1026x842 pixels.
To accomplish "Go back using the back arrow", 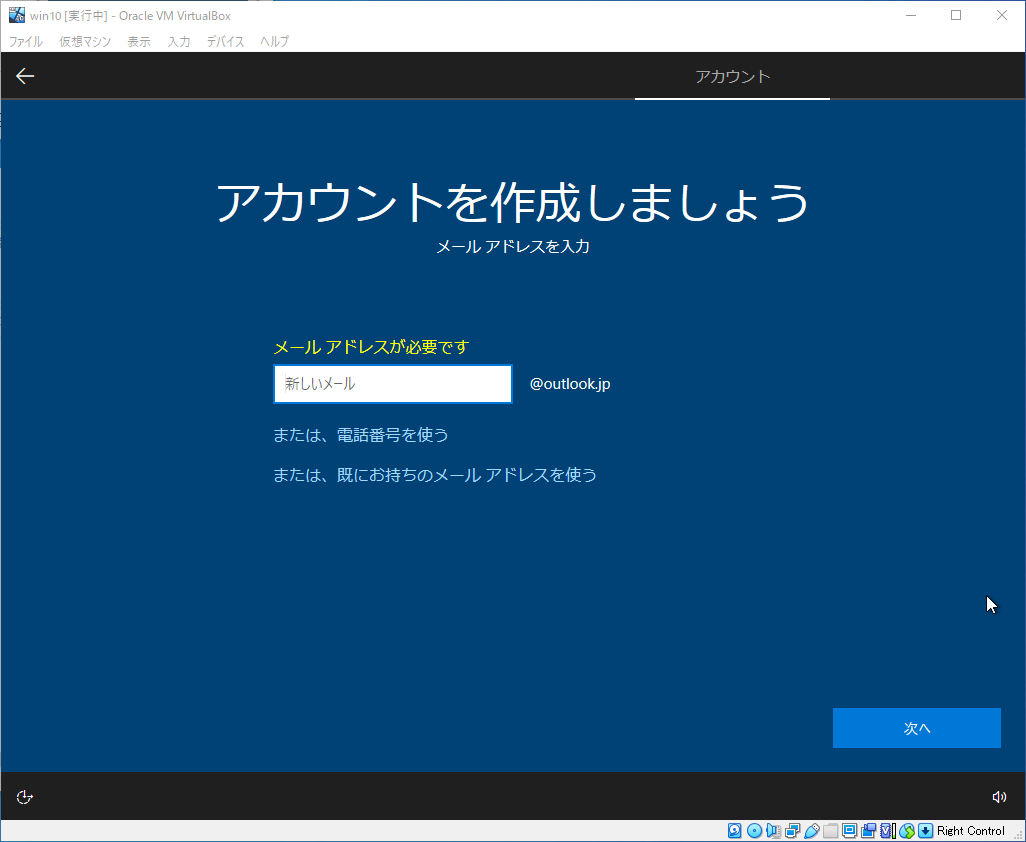I will click(25, 76).
